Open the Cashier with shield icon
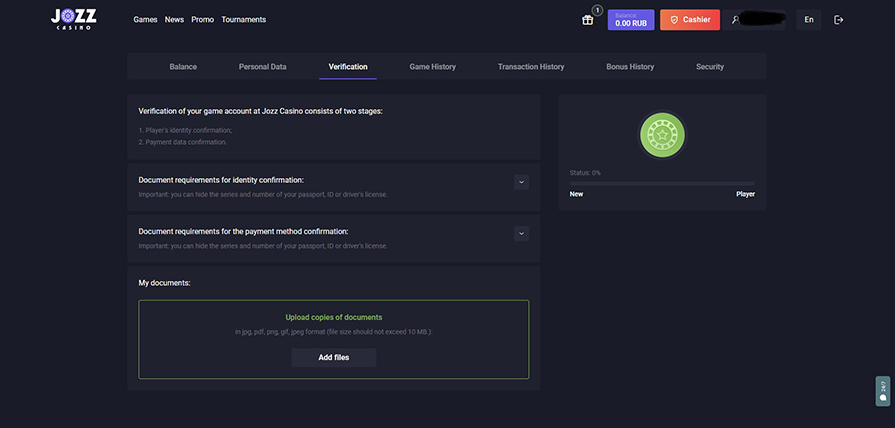This screenshot has height=428, width=895. point(689,20)
